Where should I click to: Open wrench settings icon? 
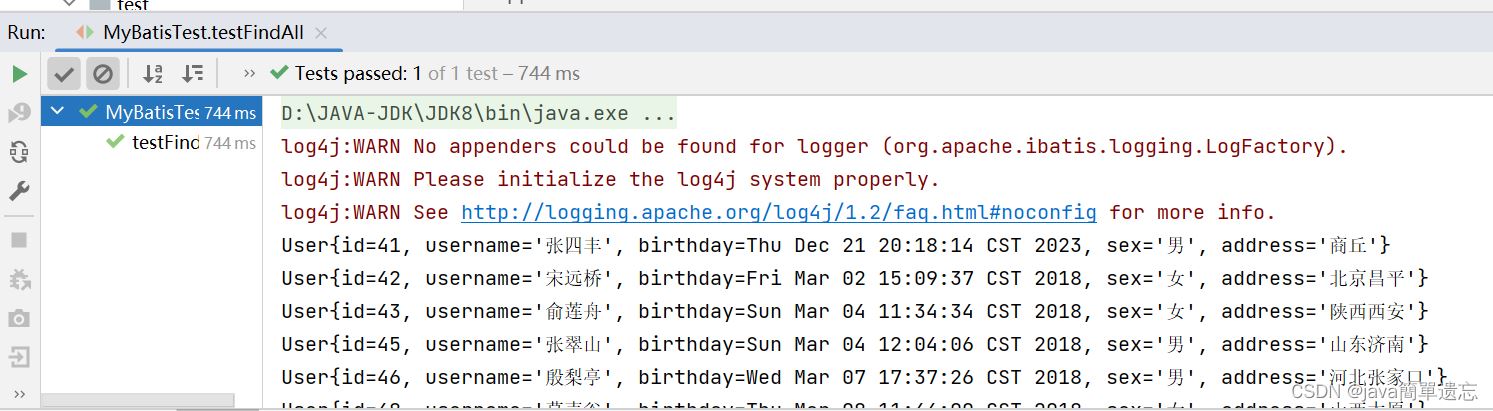19,191
